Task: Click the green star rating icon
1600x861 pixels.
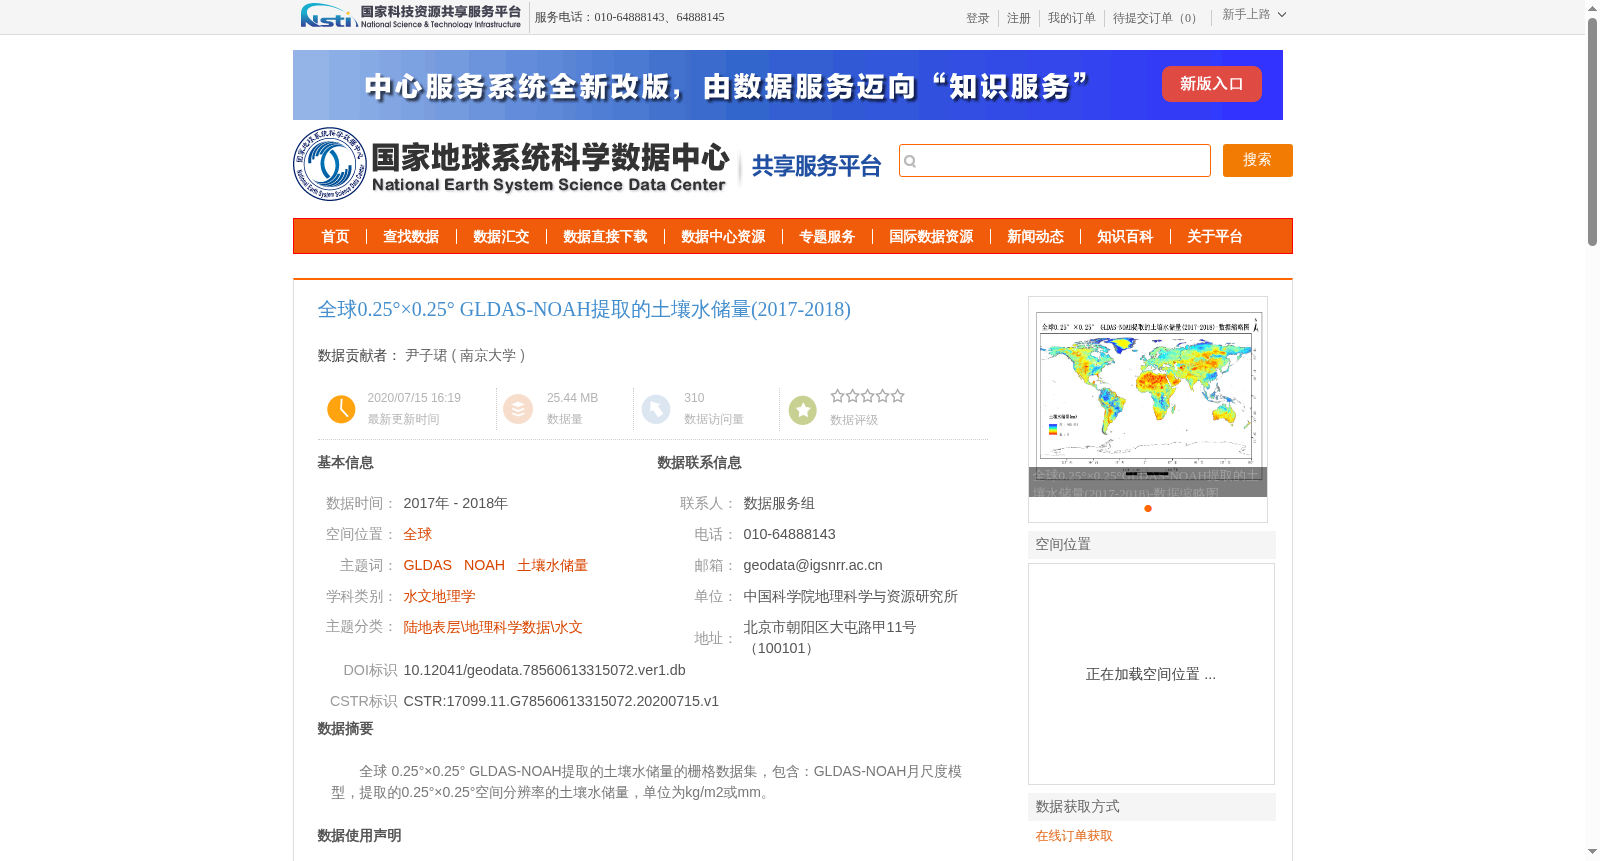Action: click(x=802, y=410)
